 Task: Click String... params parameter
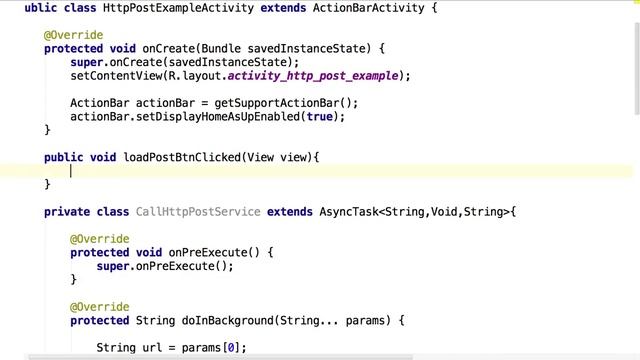[x=332, y=320]
